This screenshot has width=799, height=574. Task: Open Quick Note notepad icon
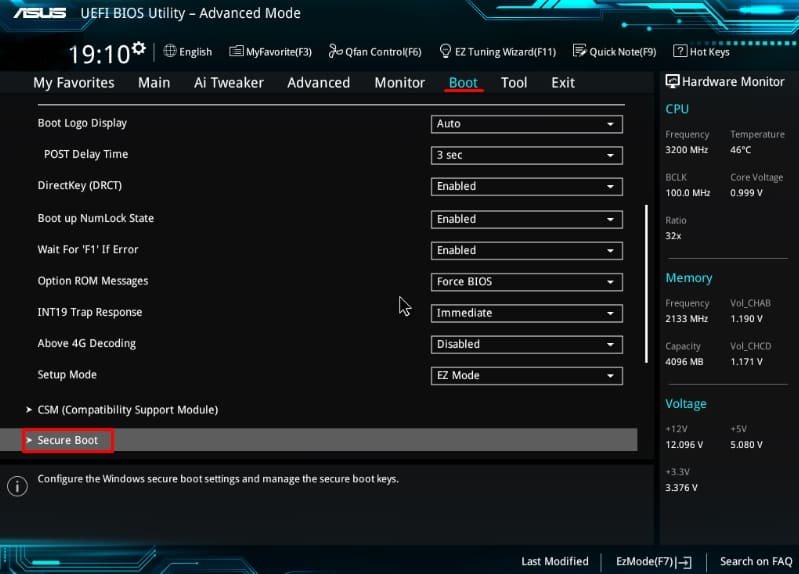579,51
